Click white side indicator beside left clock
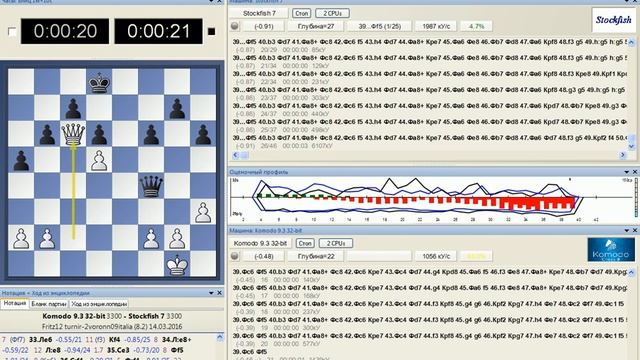 point(12,31)
